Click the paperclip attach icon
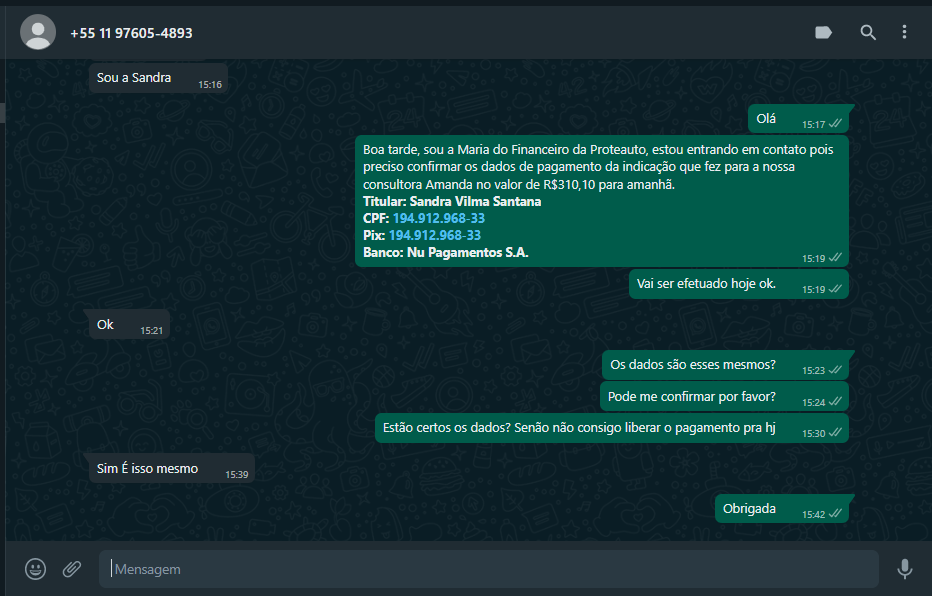This screenshot has width=932, height=596. [x=72, y=569]
